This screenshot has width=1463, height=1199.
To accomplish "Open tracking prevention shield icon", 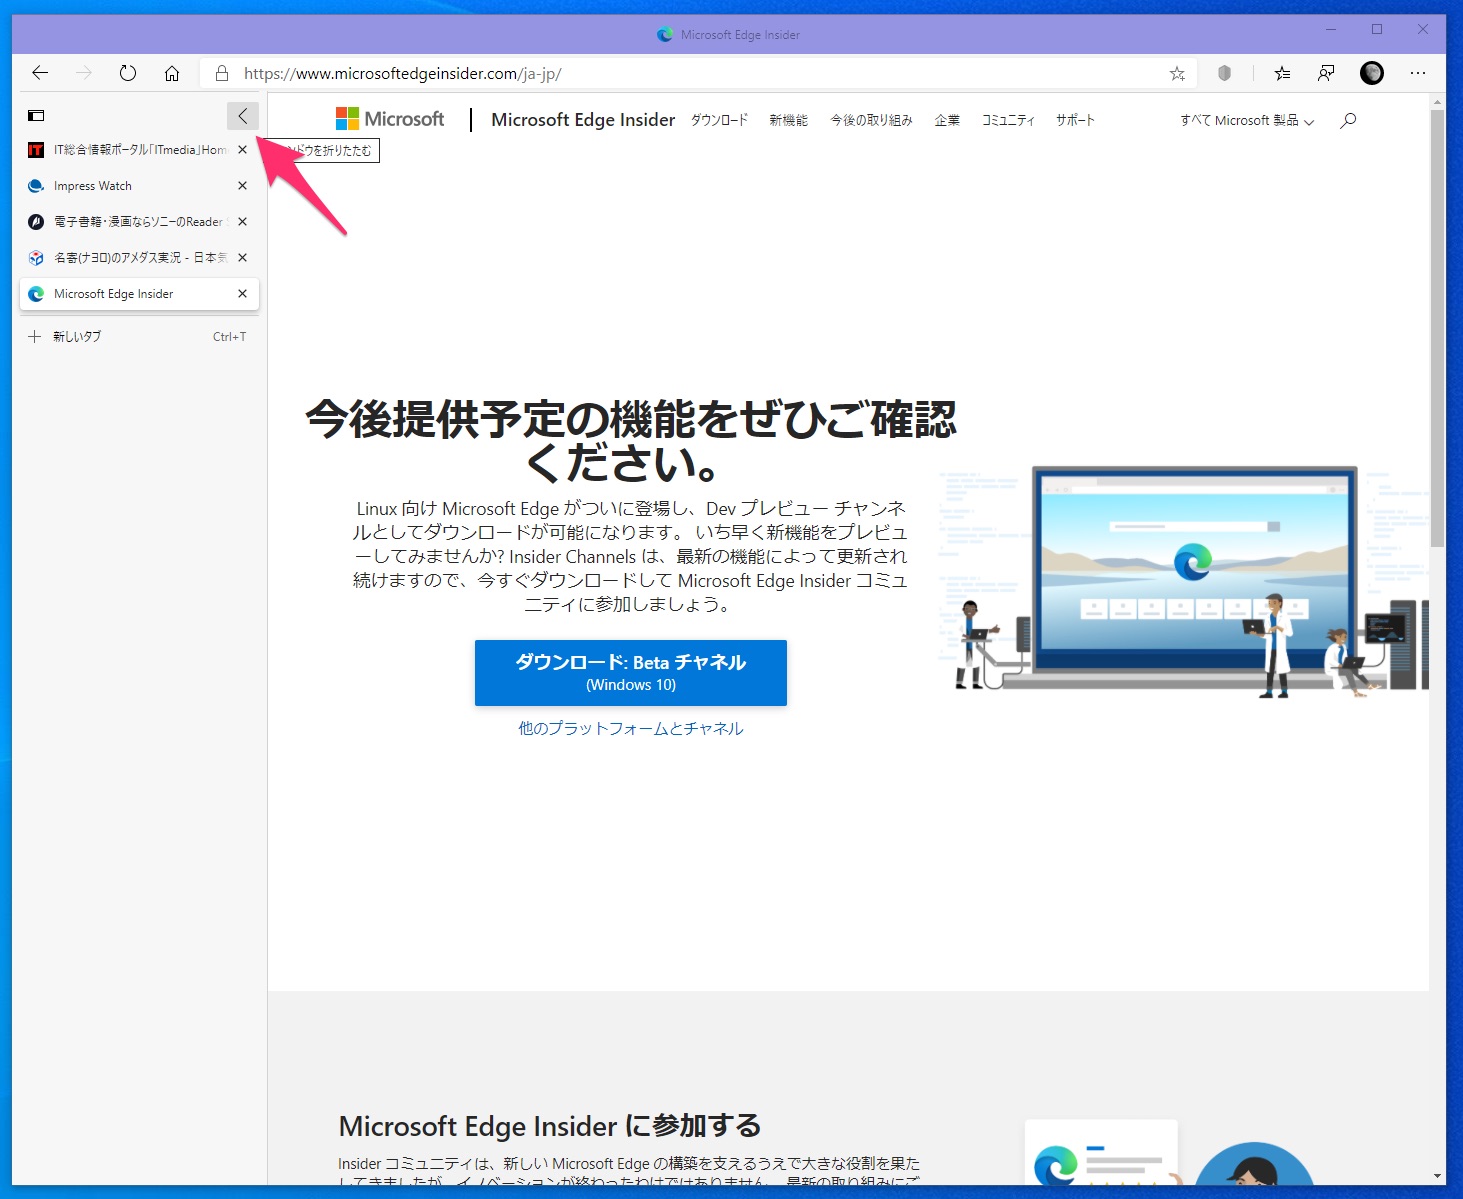I will pyautogui.click(x=1224, y=73).
